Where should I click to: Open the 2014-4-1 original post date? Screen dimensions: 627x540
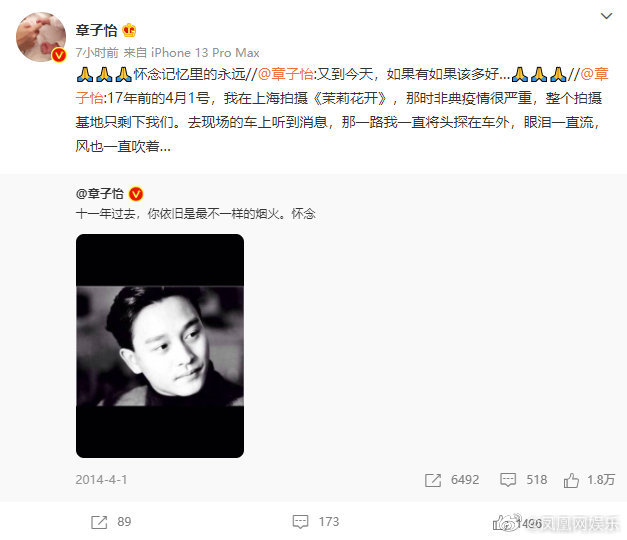(102, 480)
